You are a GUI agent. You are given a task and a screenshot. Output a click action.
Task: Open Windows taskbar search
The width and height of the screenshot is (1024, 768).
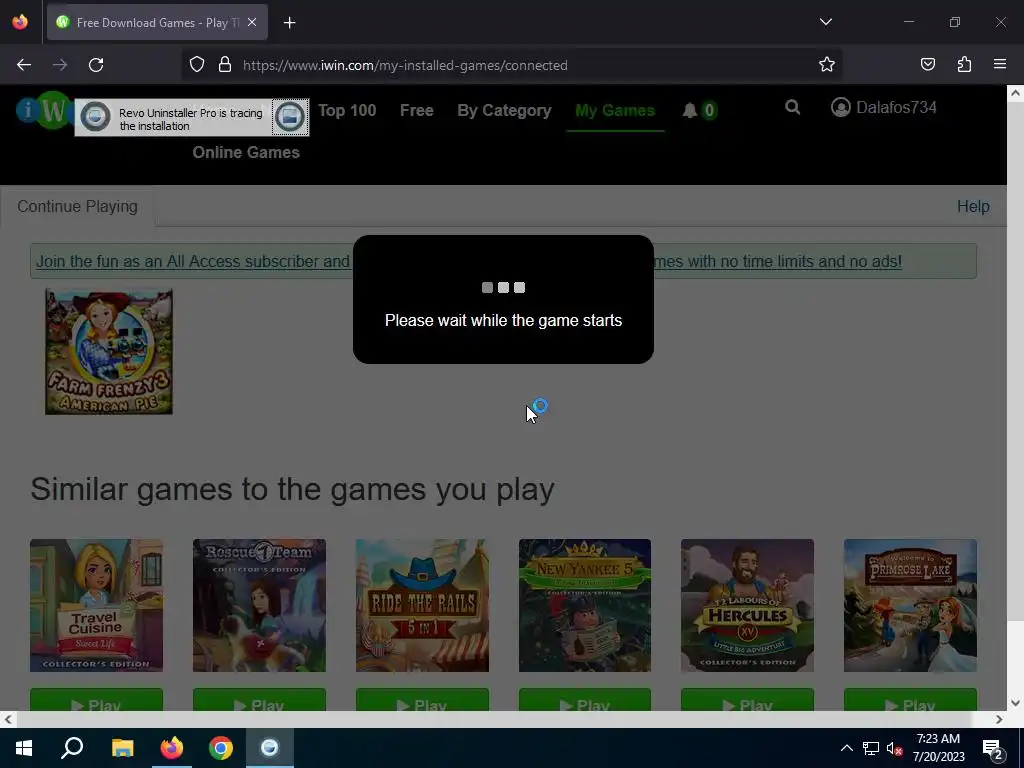(x=72, y=748)
